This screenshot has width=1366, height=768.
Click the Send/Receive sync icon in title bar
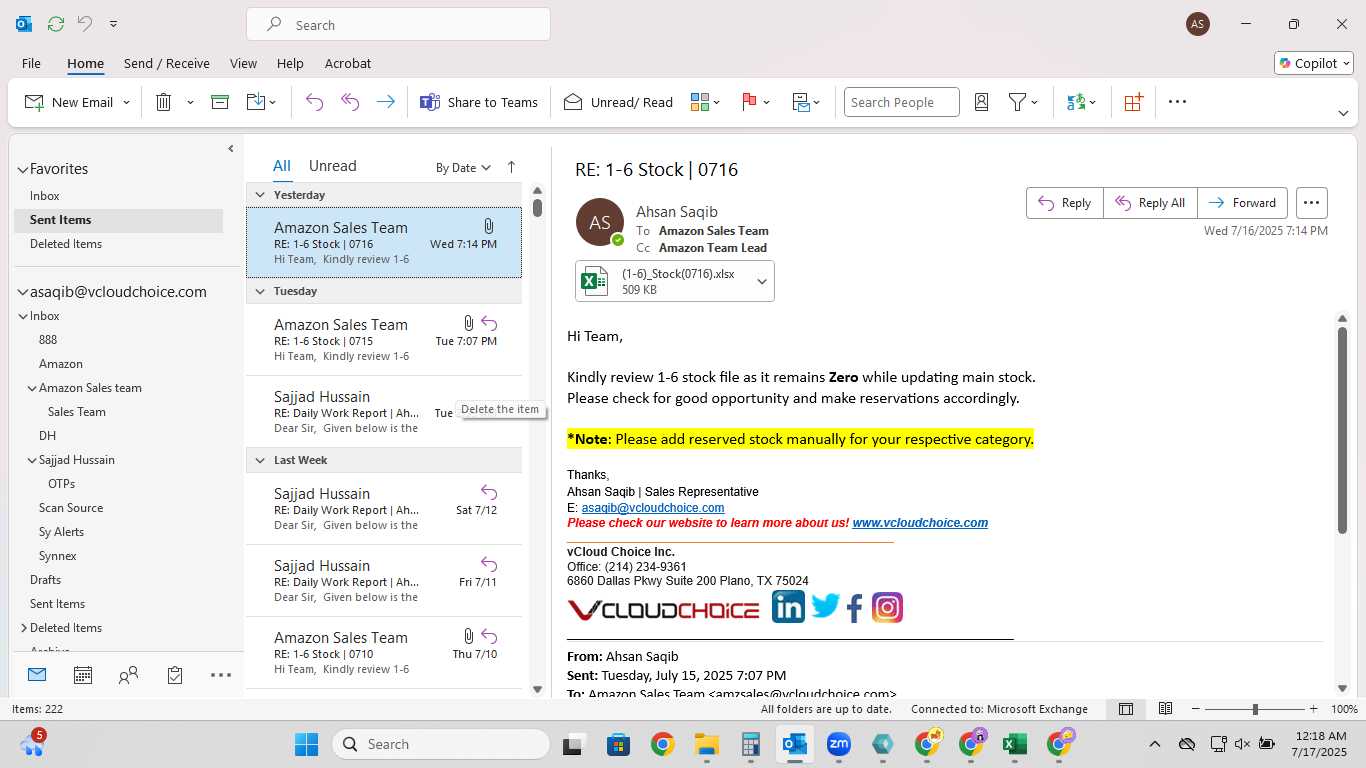pyautogui.click(x=56, y=23)
